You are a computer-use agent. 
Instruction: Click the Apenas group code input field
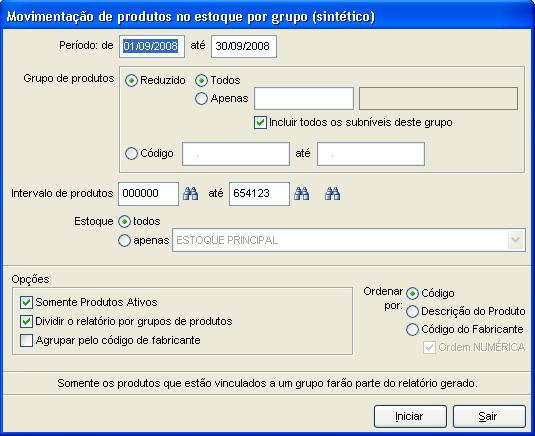click(x=304, y=99)
